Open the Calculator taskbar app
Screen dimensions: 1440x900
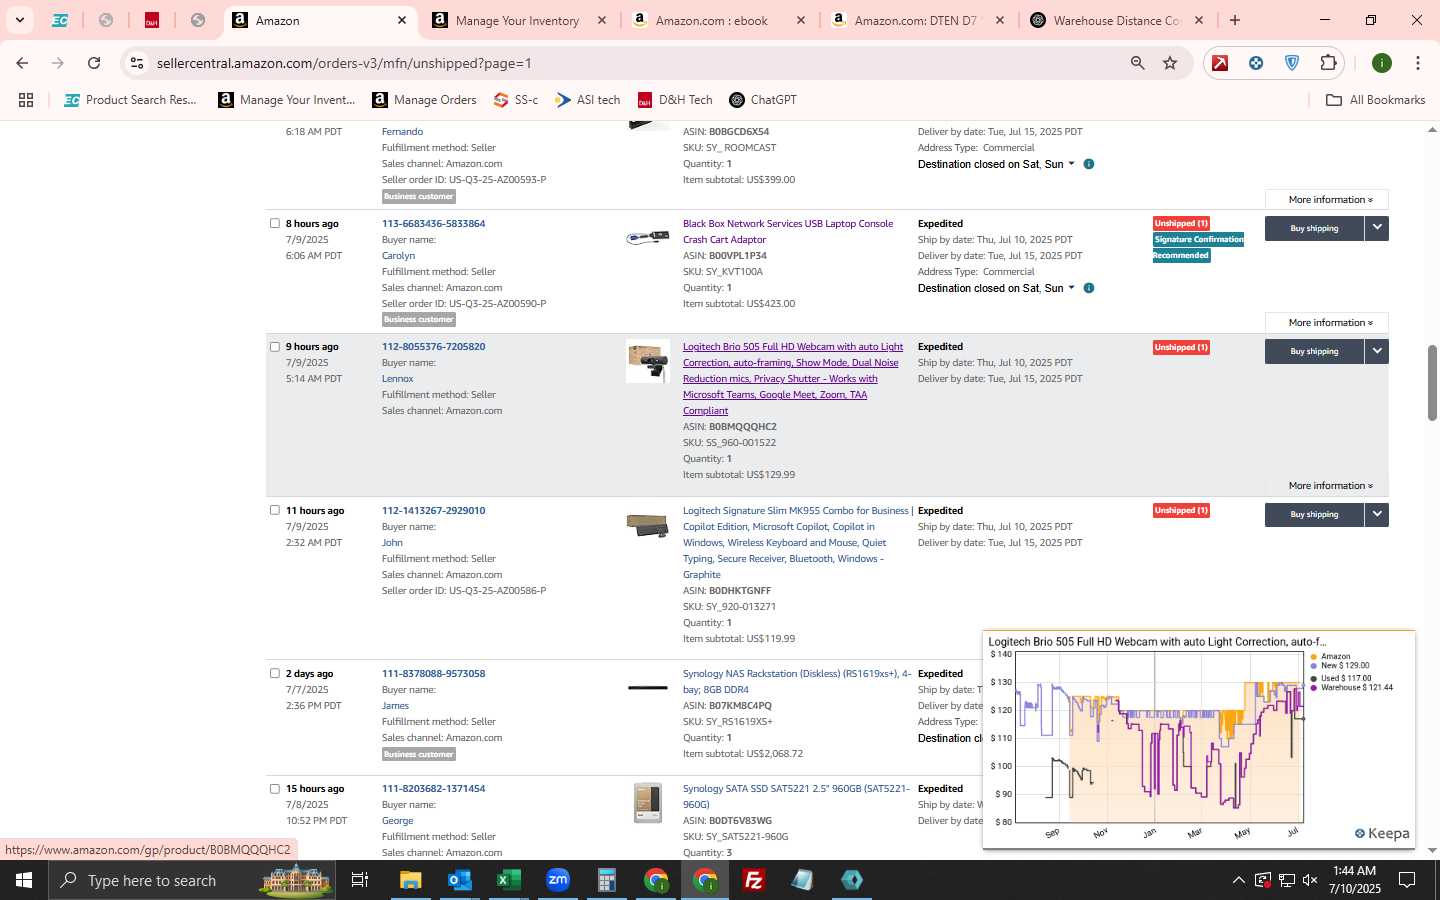pyautogui.click(x=606, y=880)
